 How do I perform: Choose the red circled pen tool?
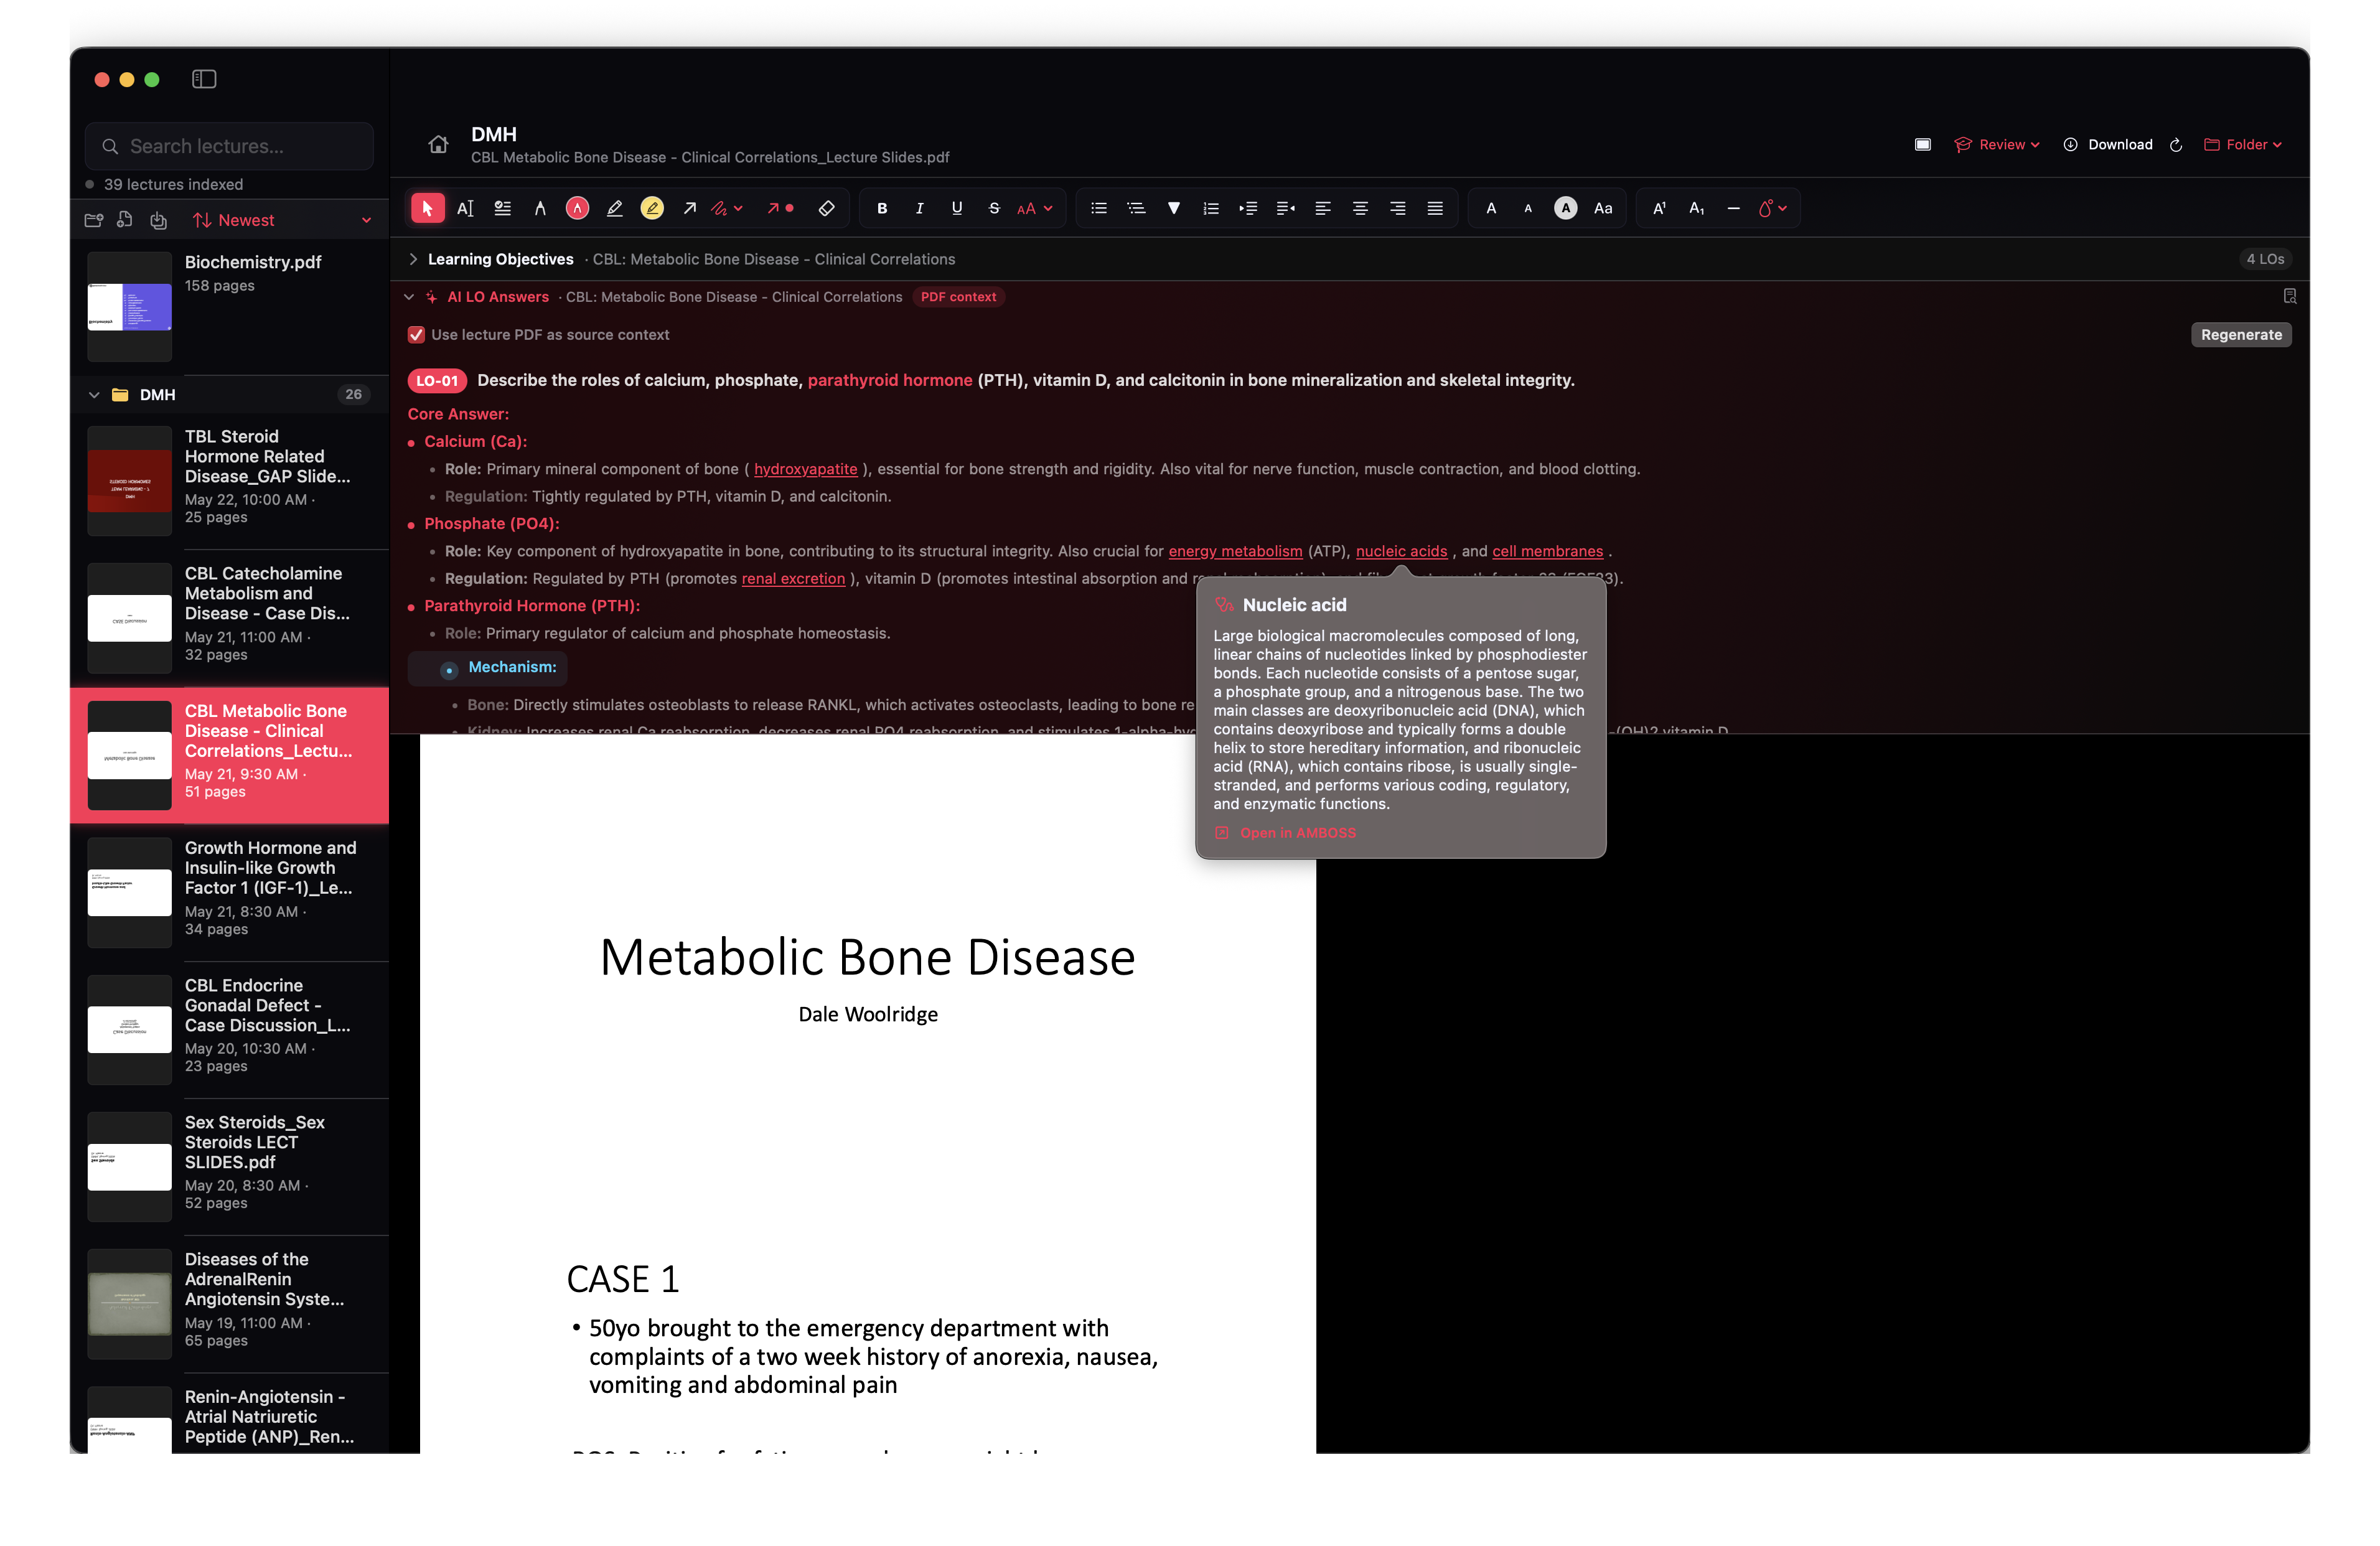tap(577, 208)
